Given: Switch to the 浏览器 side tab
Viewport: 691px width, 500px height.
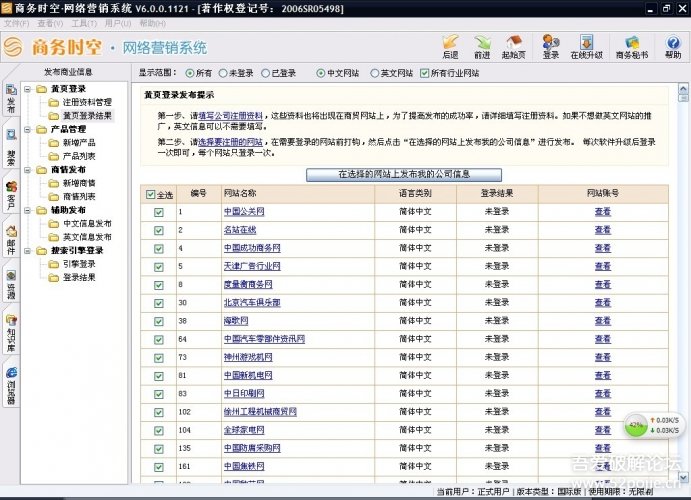Looking at the screenshot, I should (11, 386).
